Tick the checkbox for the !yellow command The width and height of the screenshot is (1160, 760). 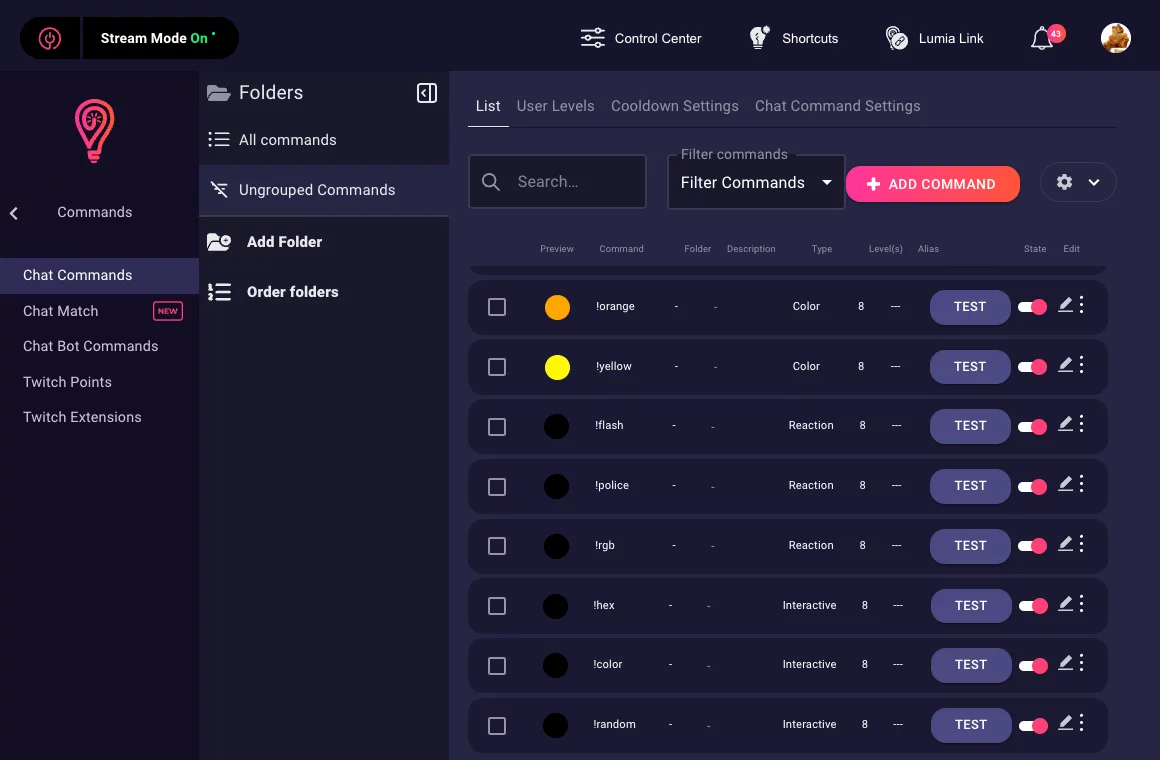pyautogui.click(x=497, y=367)
